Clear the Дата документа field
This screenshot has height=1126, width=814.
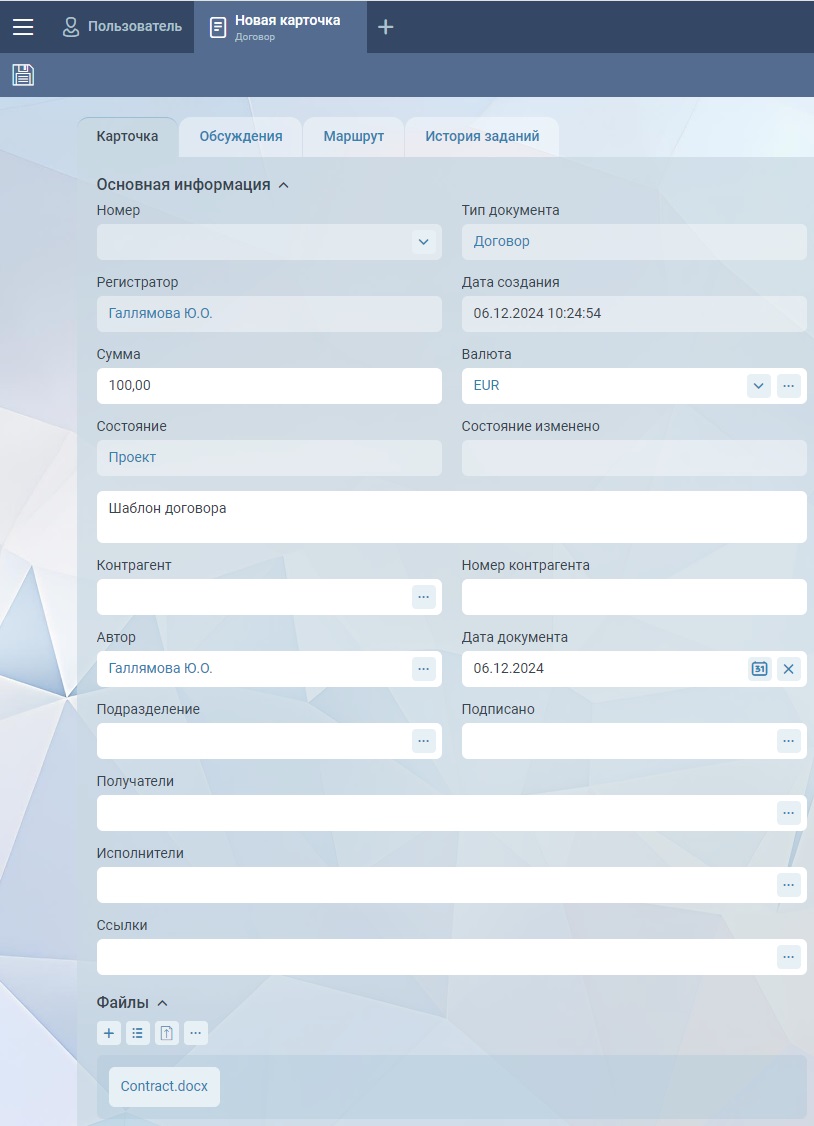click(x=789, y=669)
